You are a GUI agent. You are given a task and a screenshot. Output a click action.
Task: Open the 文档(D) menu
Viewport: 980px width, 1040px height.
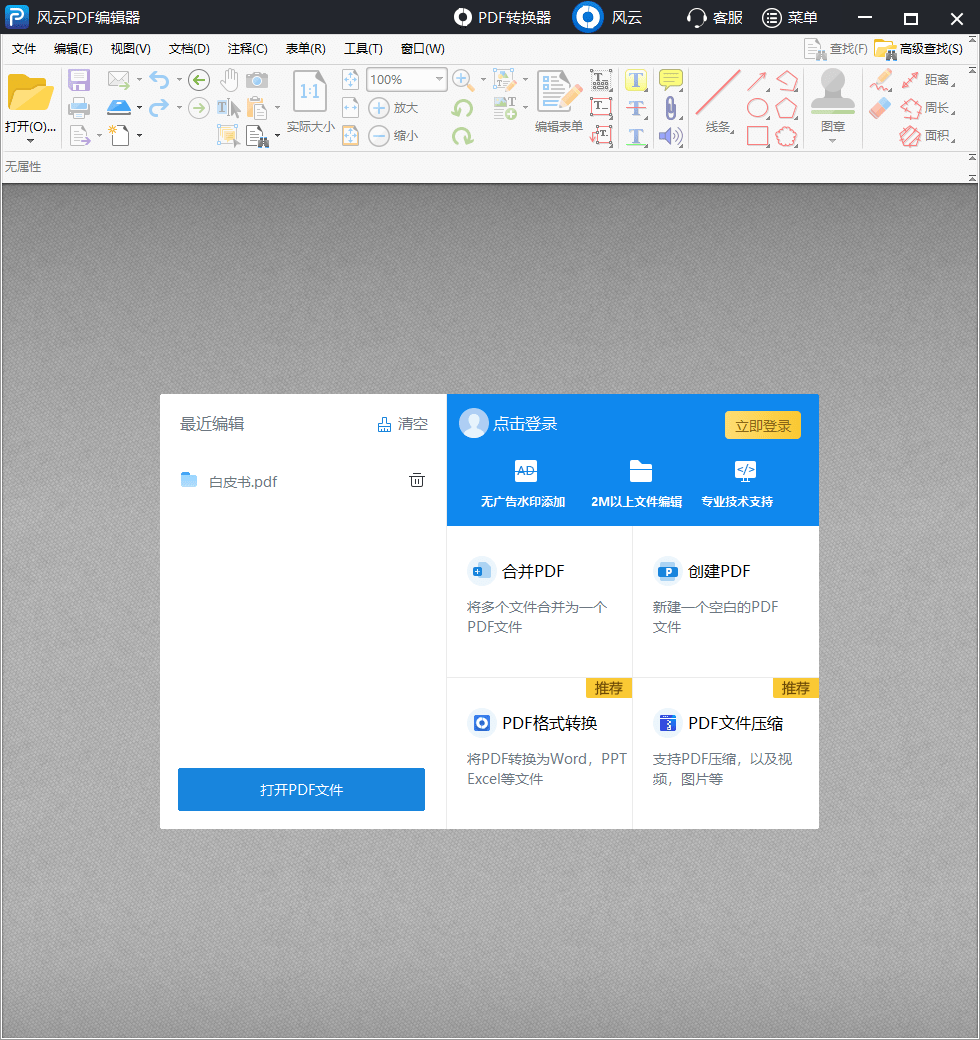(189, 49)
